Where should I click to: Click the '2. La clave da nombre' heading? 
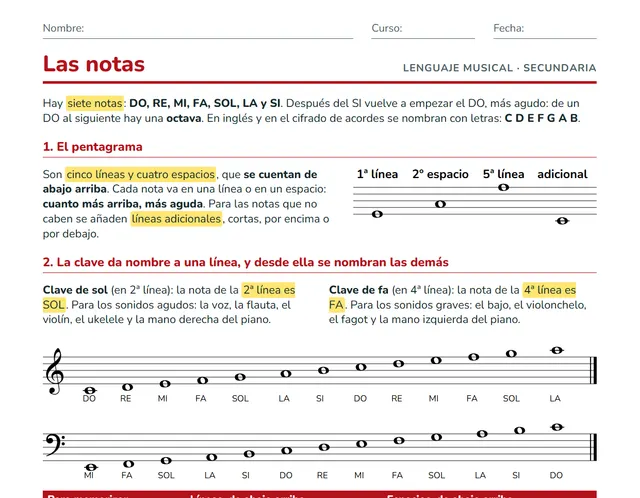(x=246, y=262)
